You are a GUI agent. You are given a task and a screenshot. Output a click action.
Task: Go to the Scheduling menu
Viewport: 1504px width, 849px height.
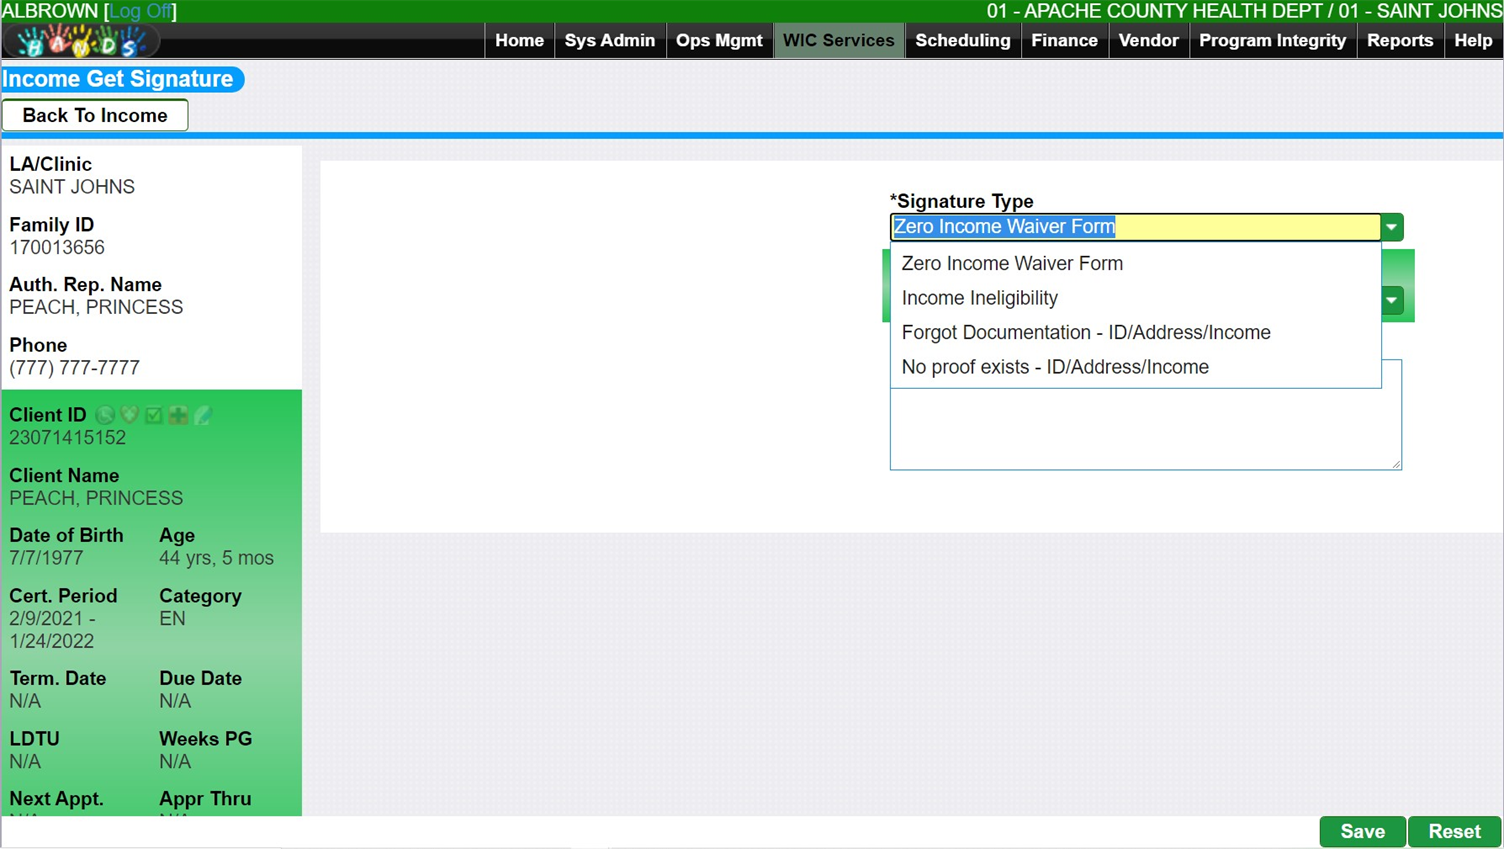(x=962, y=41)
